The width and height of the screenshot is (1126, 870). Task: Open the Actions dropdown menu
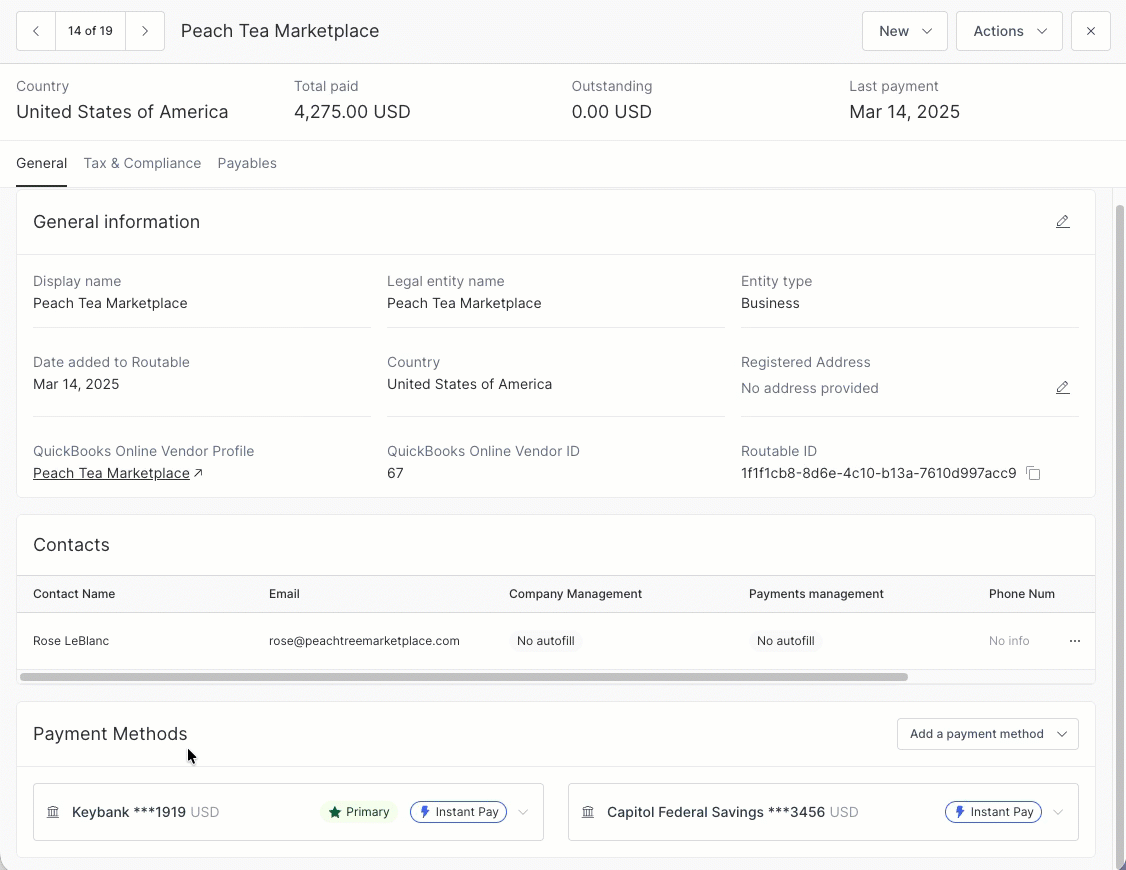tap(1009, 31)
